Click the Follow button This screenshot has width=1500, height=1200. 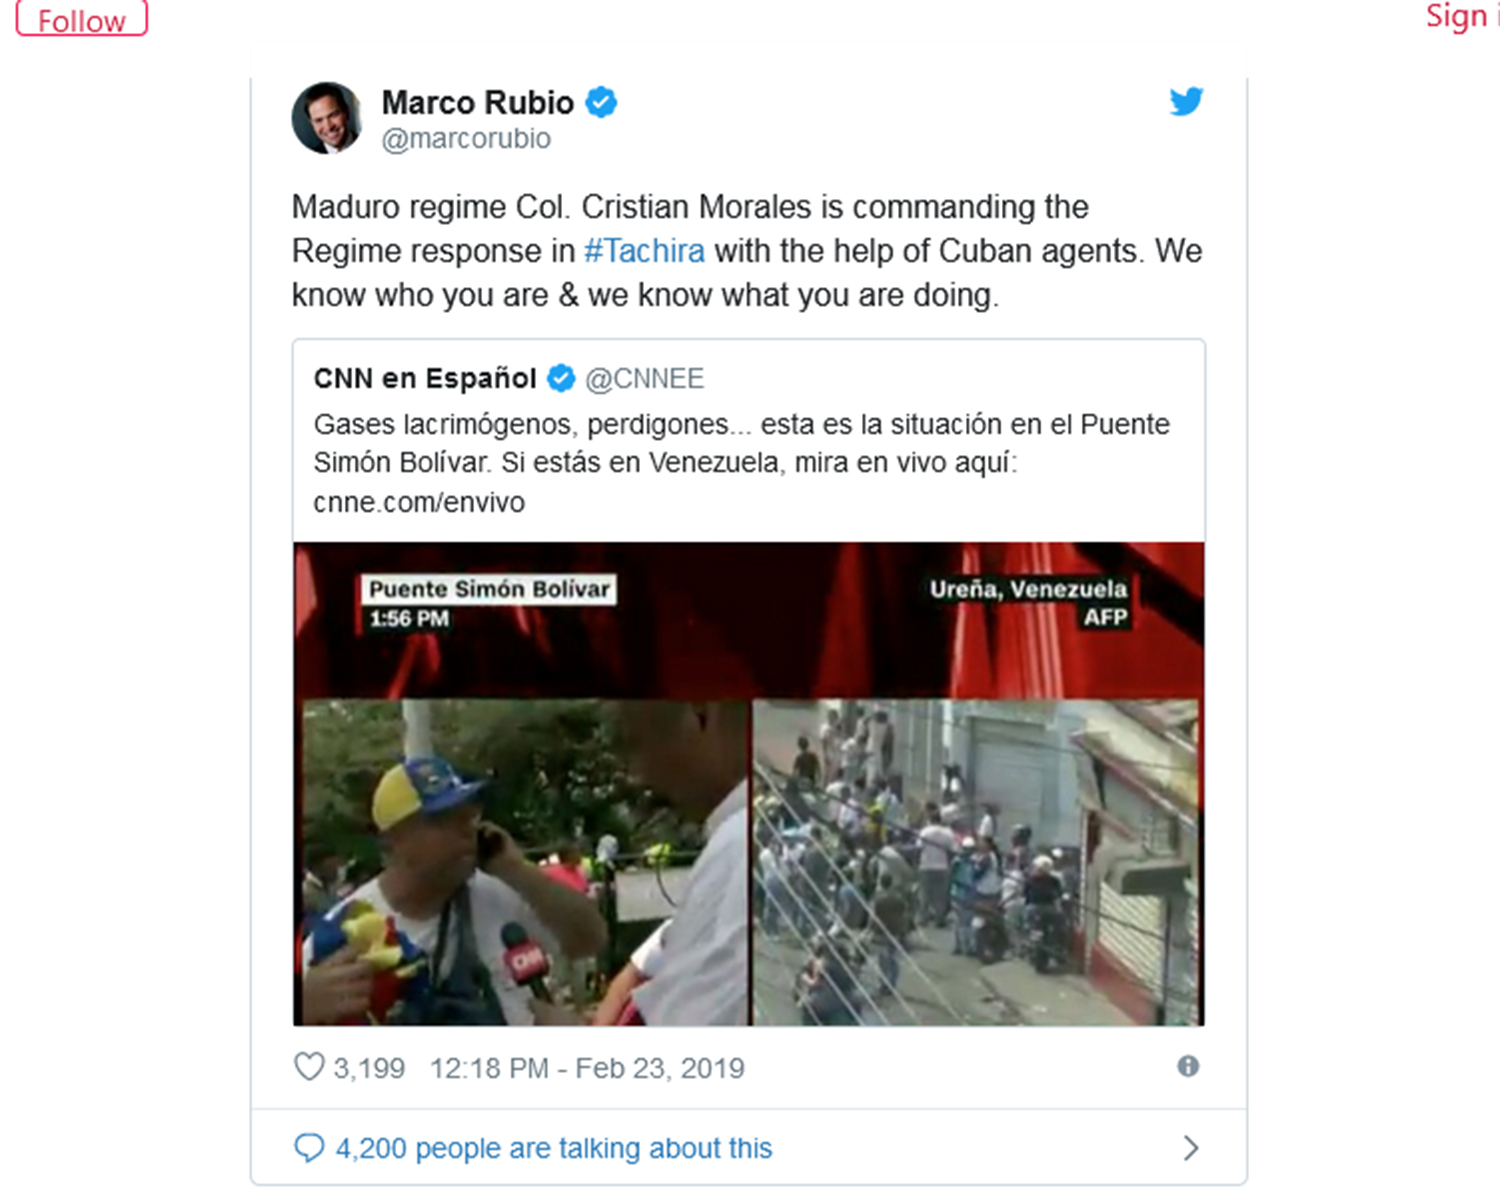[x=82, y=19]
